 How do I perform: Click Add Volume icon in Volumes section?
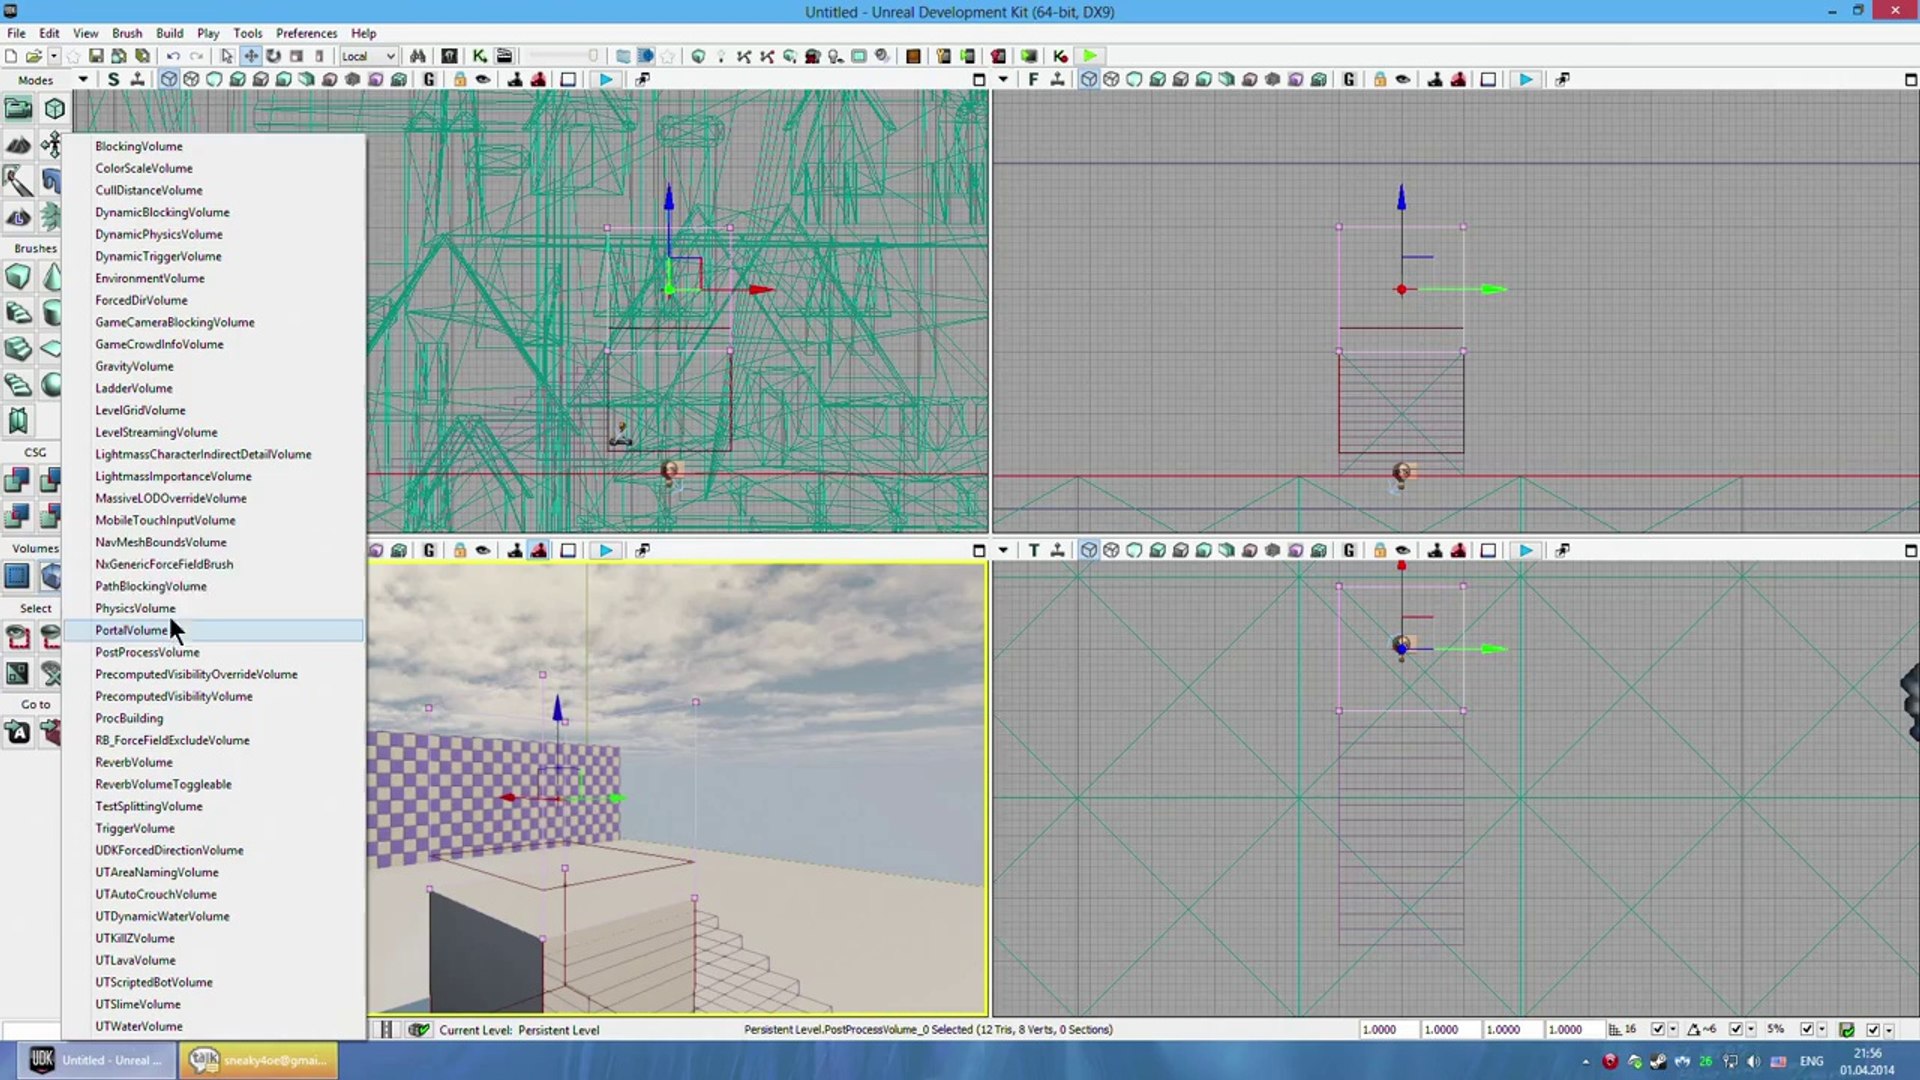coord(52,576)
